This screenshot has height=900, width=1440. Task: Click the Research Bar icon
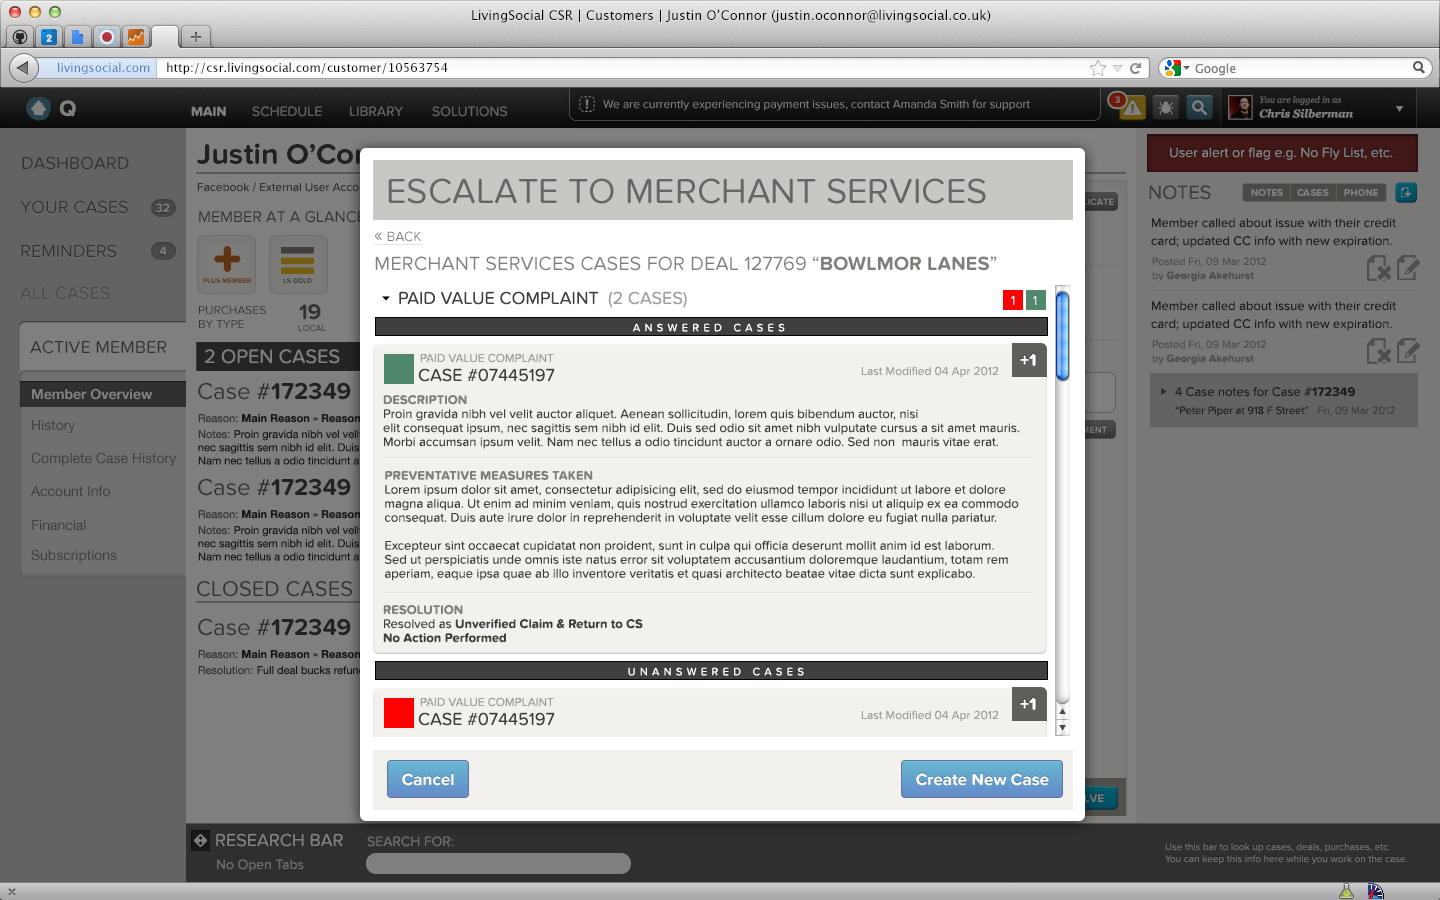click(200, 840)
